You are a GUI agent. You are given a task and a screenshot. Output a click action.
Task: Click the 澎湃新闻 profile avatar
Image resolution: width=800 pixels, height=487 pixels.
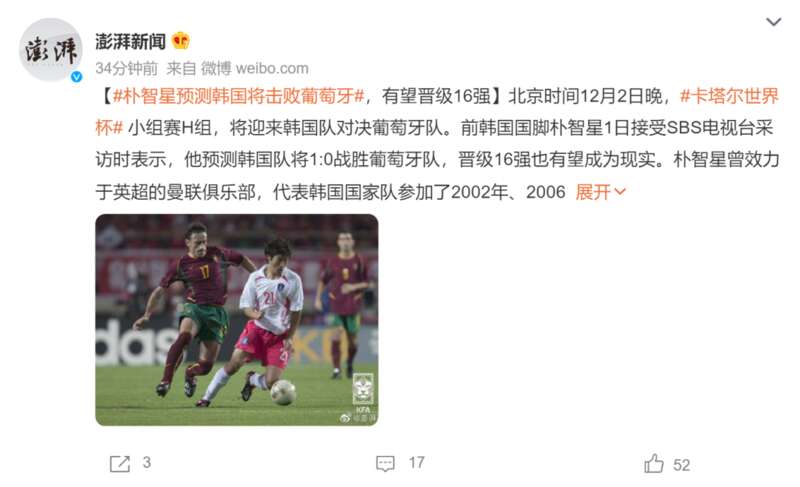pyautogui.click(x=51, y=49)
